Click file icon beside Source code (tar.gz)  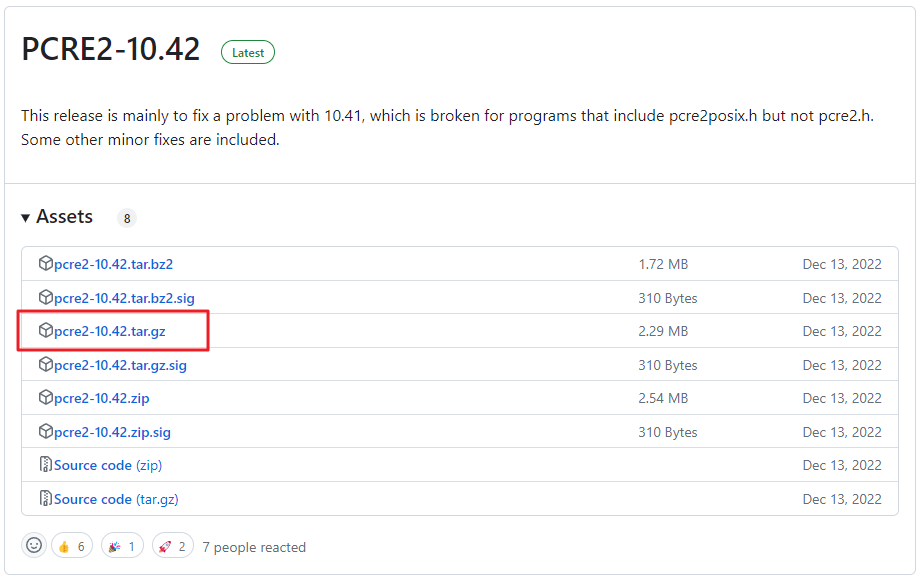(45, 498)
